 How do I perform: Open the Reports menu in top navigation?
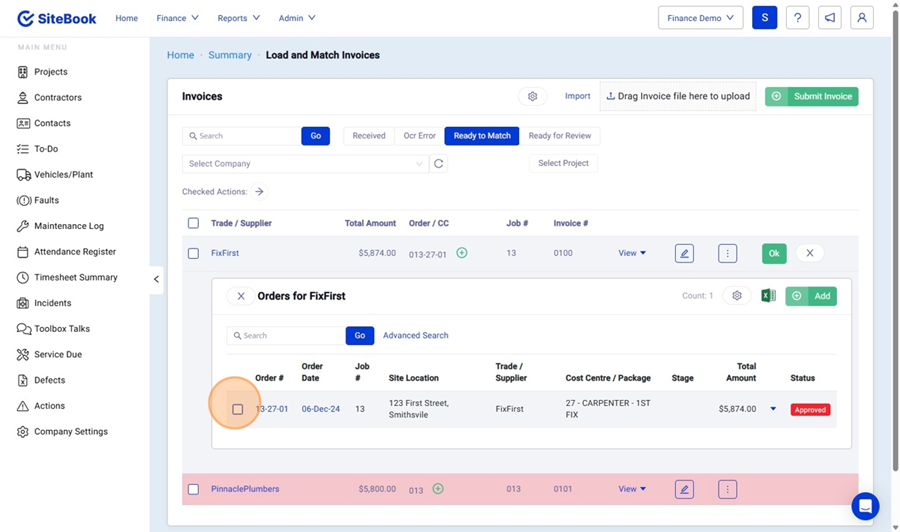point(238,18)
